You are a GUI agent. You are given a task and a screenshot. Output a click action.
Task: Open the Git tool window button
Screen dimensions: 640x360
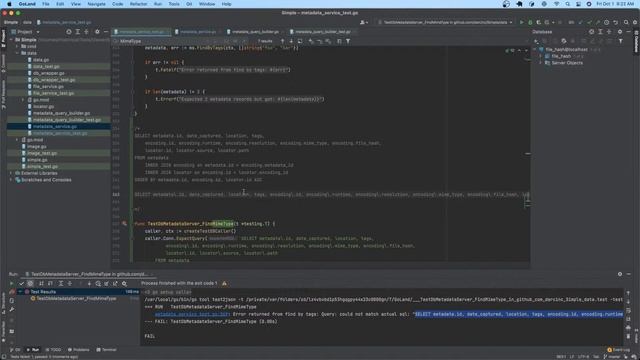pyautogui.click(x=14, y=350)
